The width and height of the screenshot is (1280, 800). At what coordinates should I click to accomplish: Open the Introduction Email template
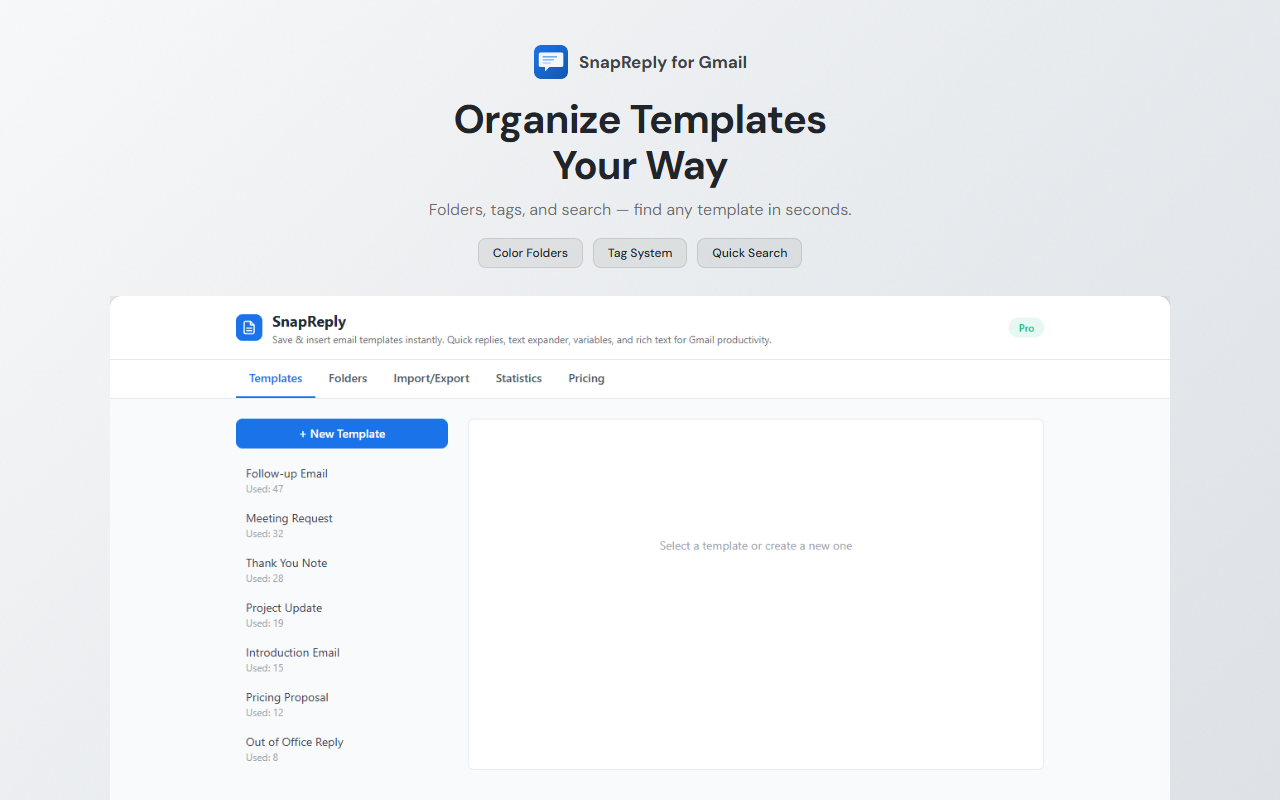(x=342, y=659)
